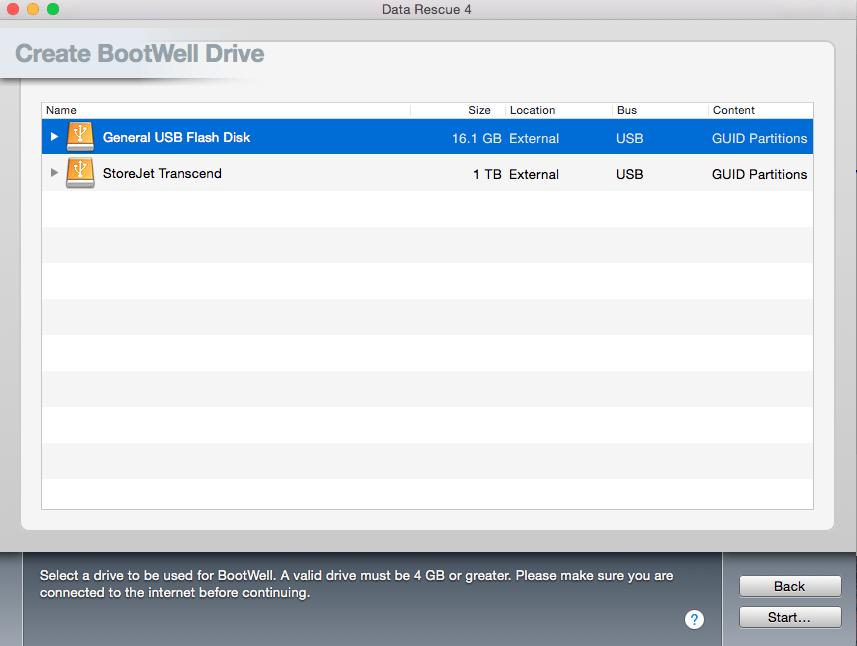Click the StoreJet Transcend drive icon
Image resolution: width=857 pixels, height=646 pixels.
[x=80, y=173]
